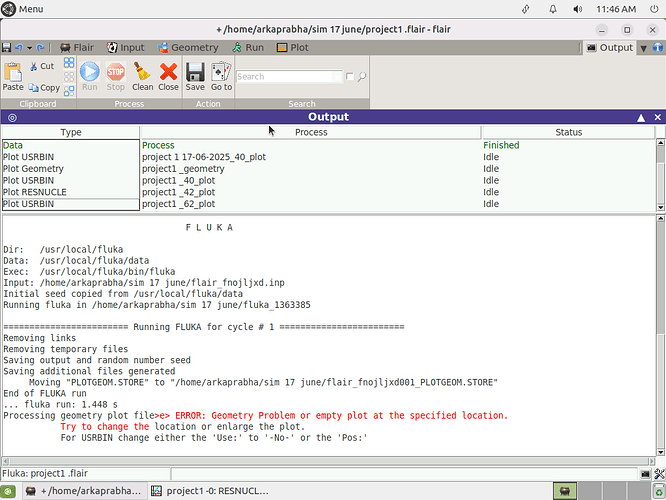
Task: Click the Paste clipboard icon
Action: (x=13, y=76)
